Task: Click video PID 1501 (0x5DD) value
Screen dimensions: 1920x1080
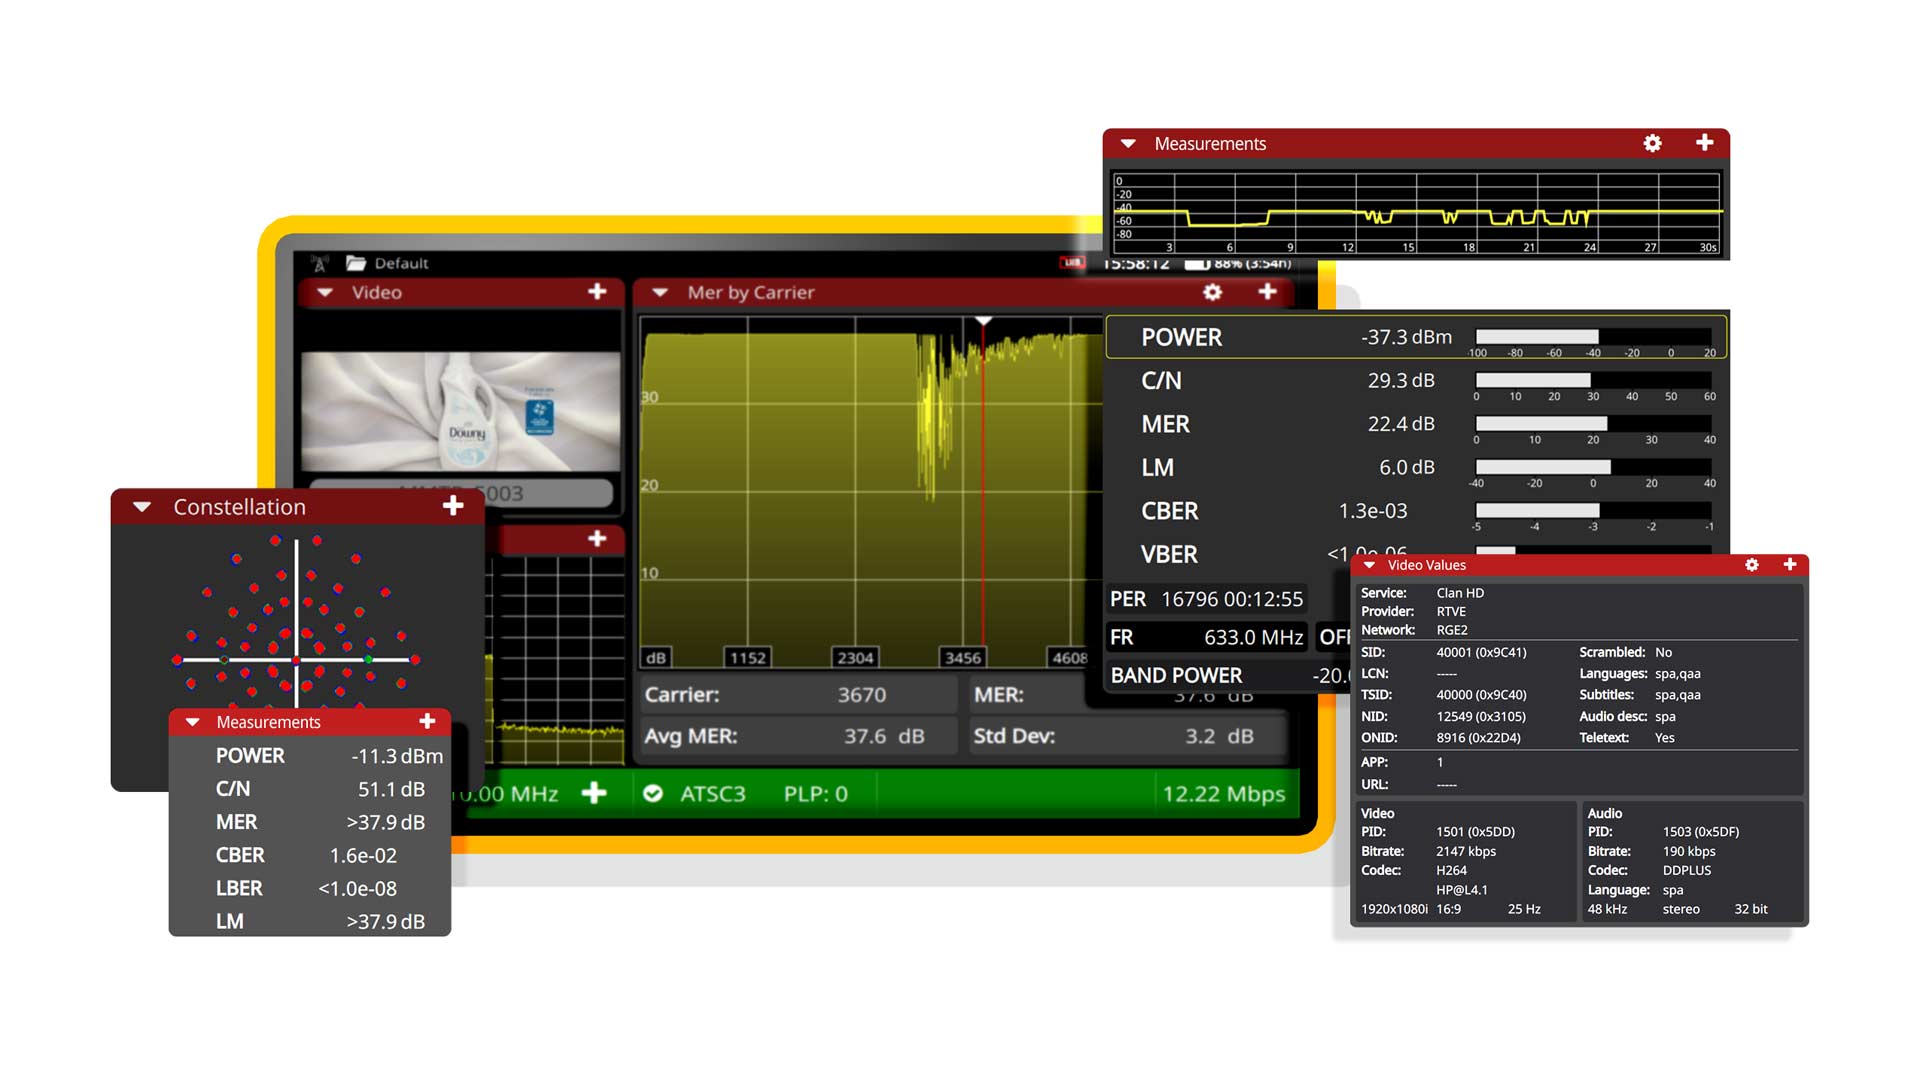Action: 1475,832
